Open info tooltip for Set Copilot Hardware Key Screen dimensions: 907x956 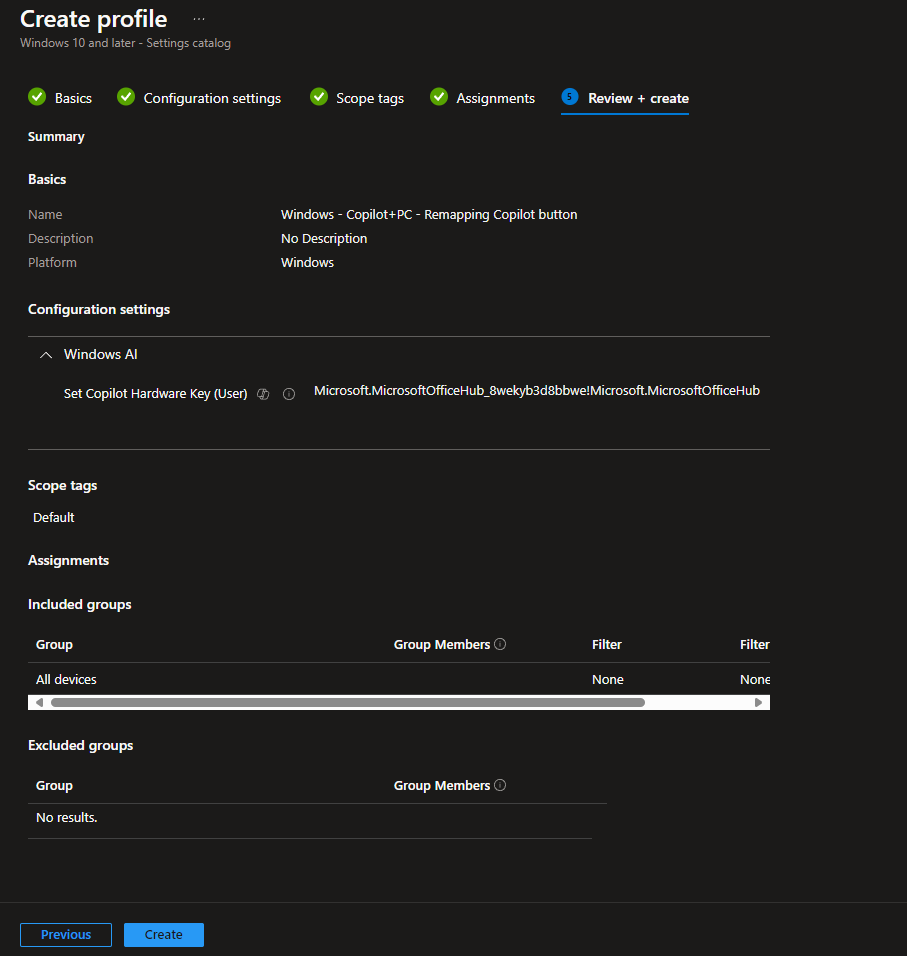click(289, 394)
